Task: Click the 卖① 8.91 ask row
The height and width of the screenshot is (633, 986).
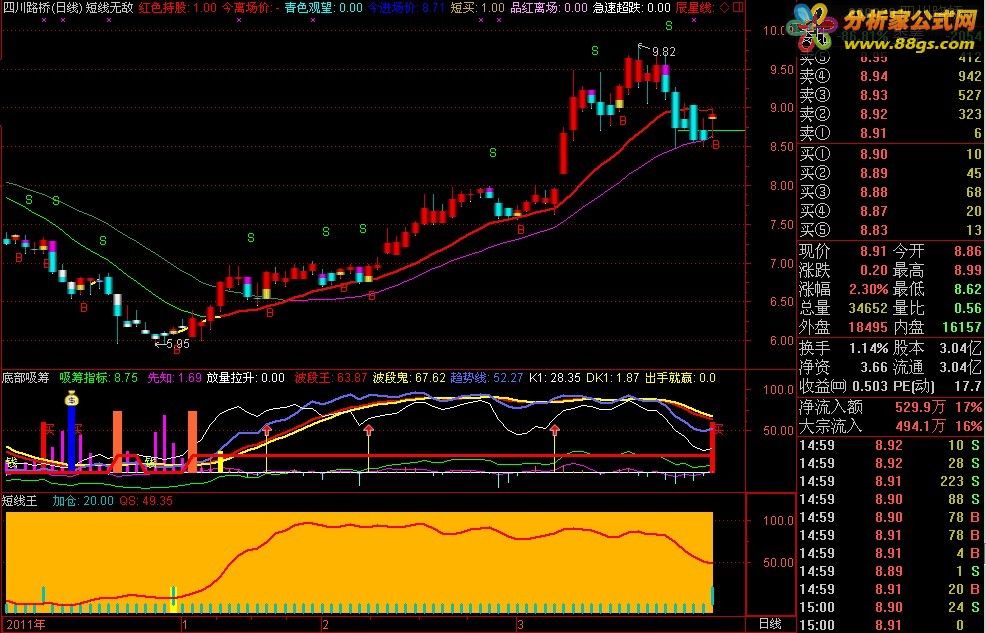Action: click(x=890, y=133)
